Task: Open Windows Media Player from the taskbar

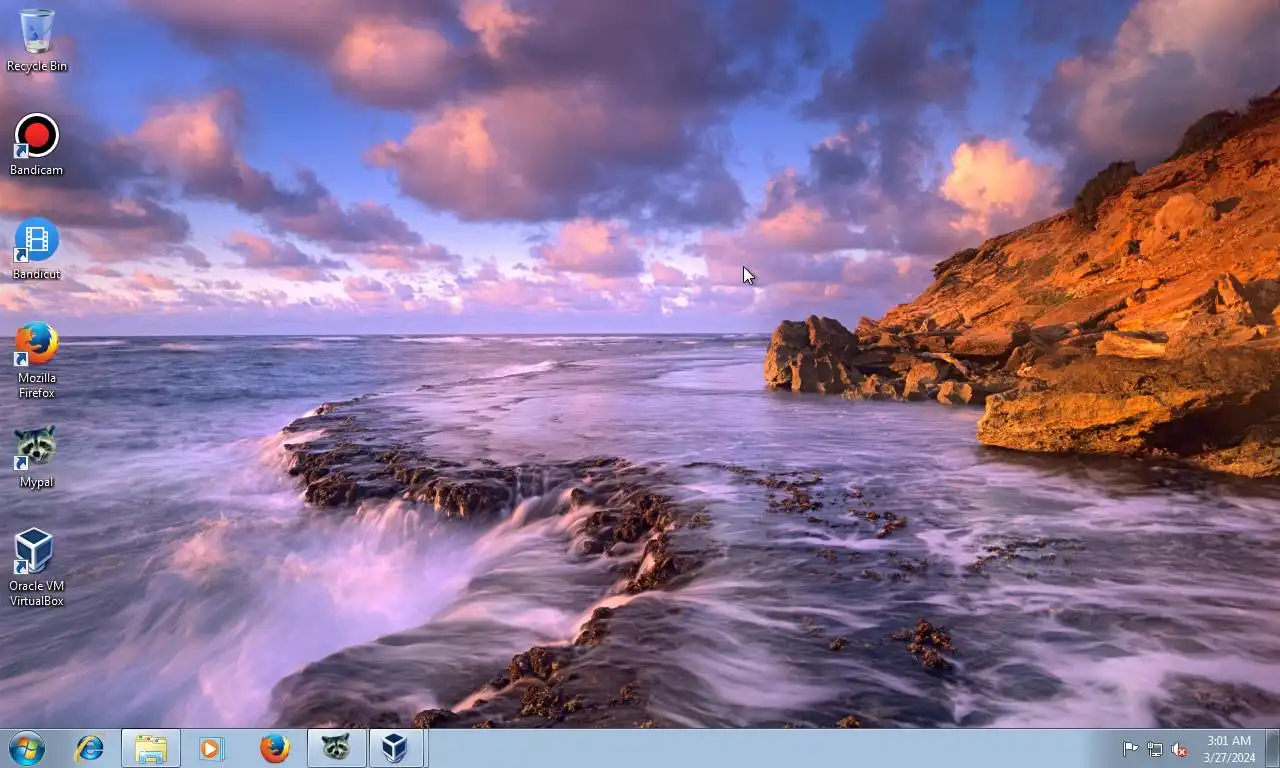Action: coord(212,748)
